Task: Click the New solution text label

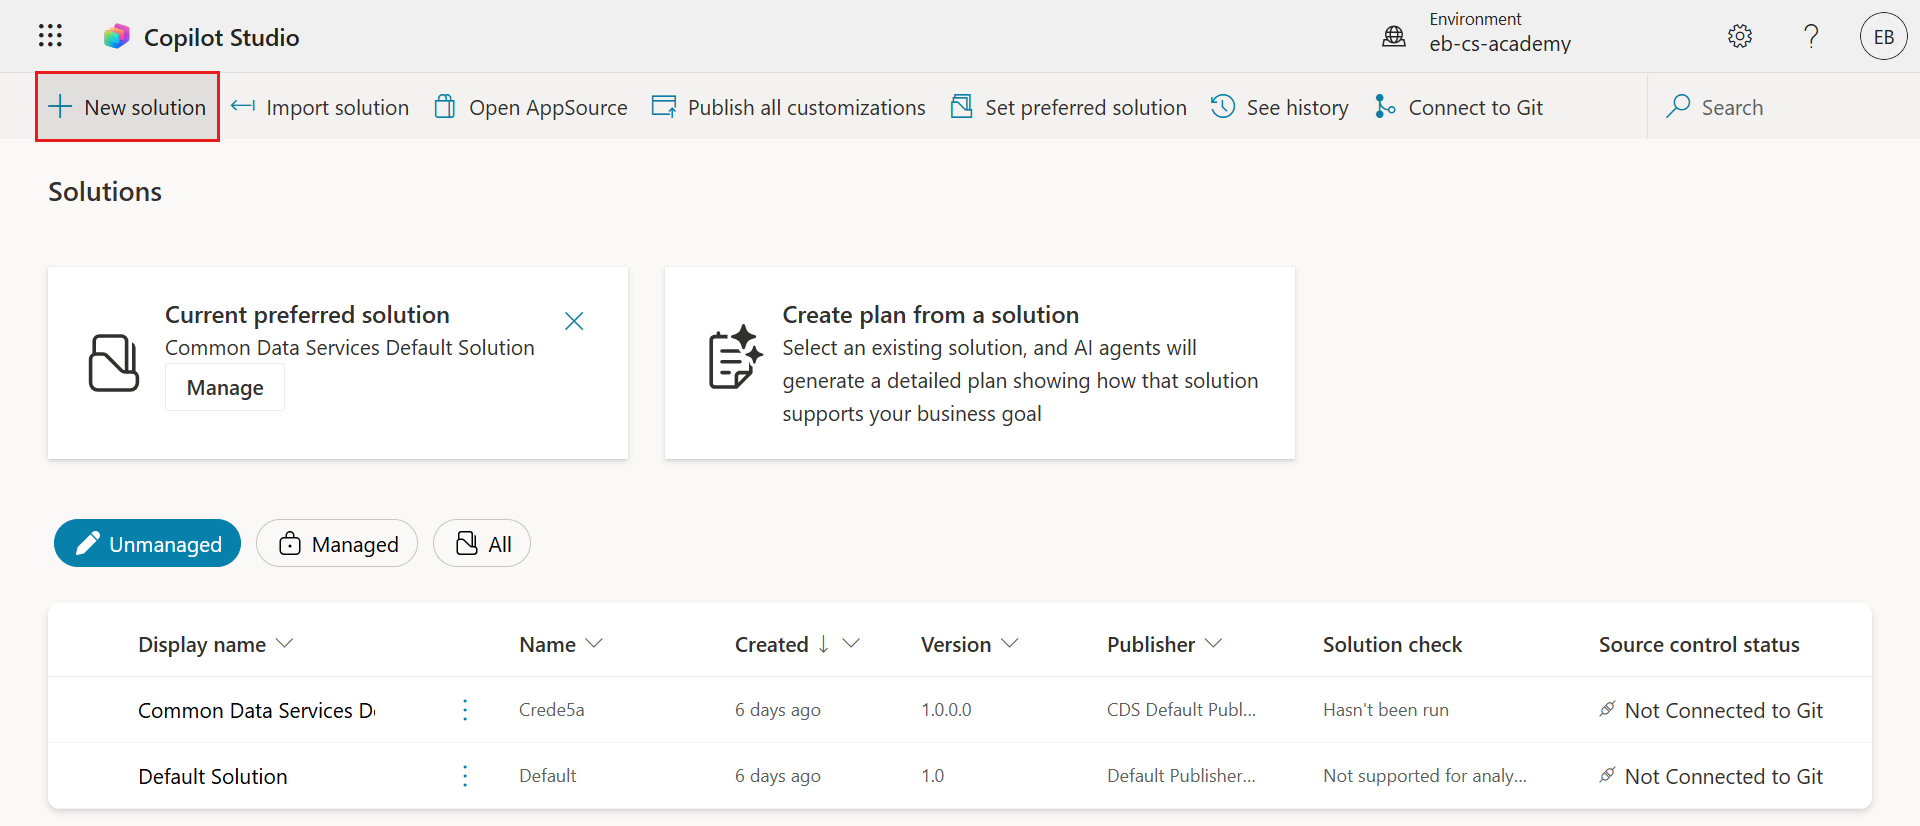Action: coord(145,107)
